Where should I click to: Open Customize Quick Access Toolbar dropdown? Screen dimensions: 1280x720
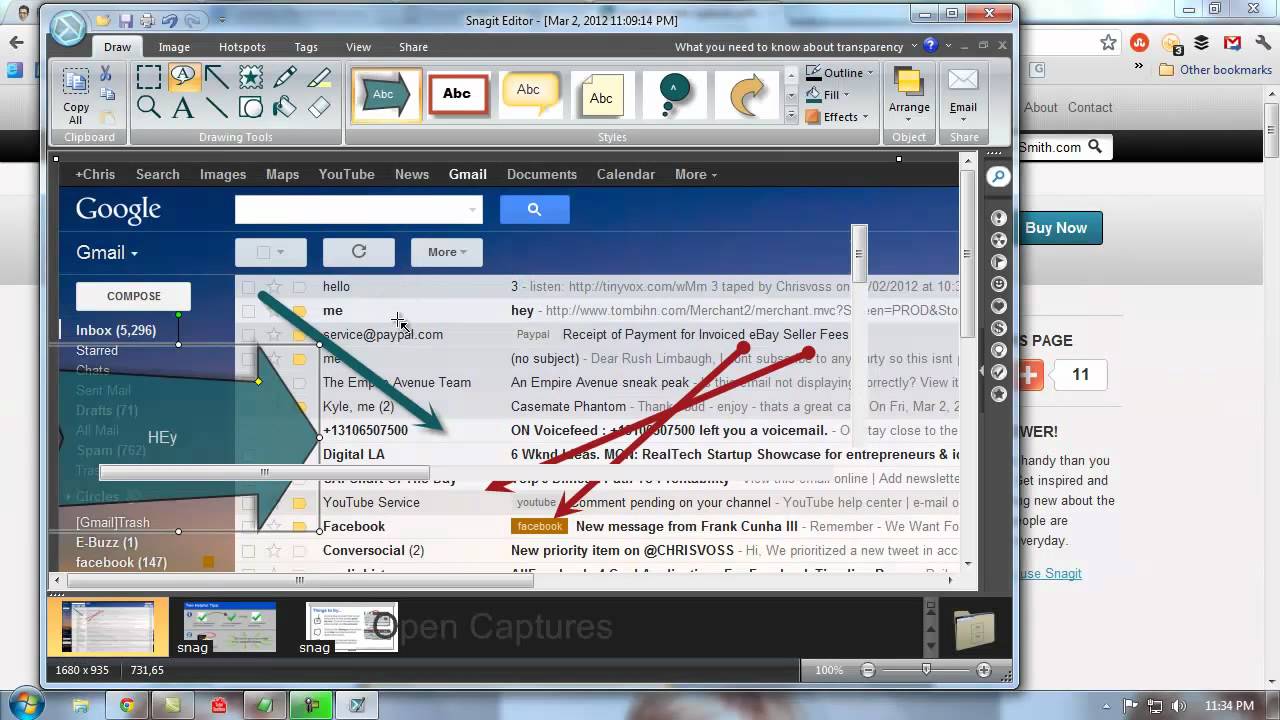pos(222,20)
